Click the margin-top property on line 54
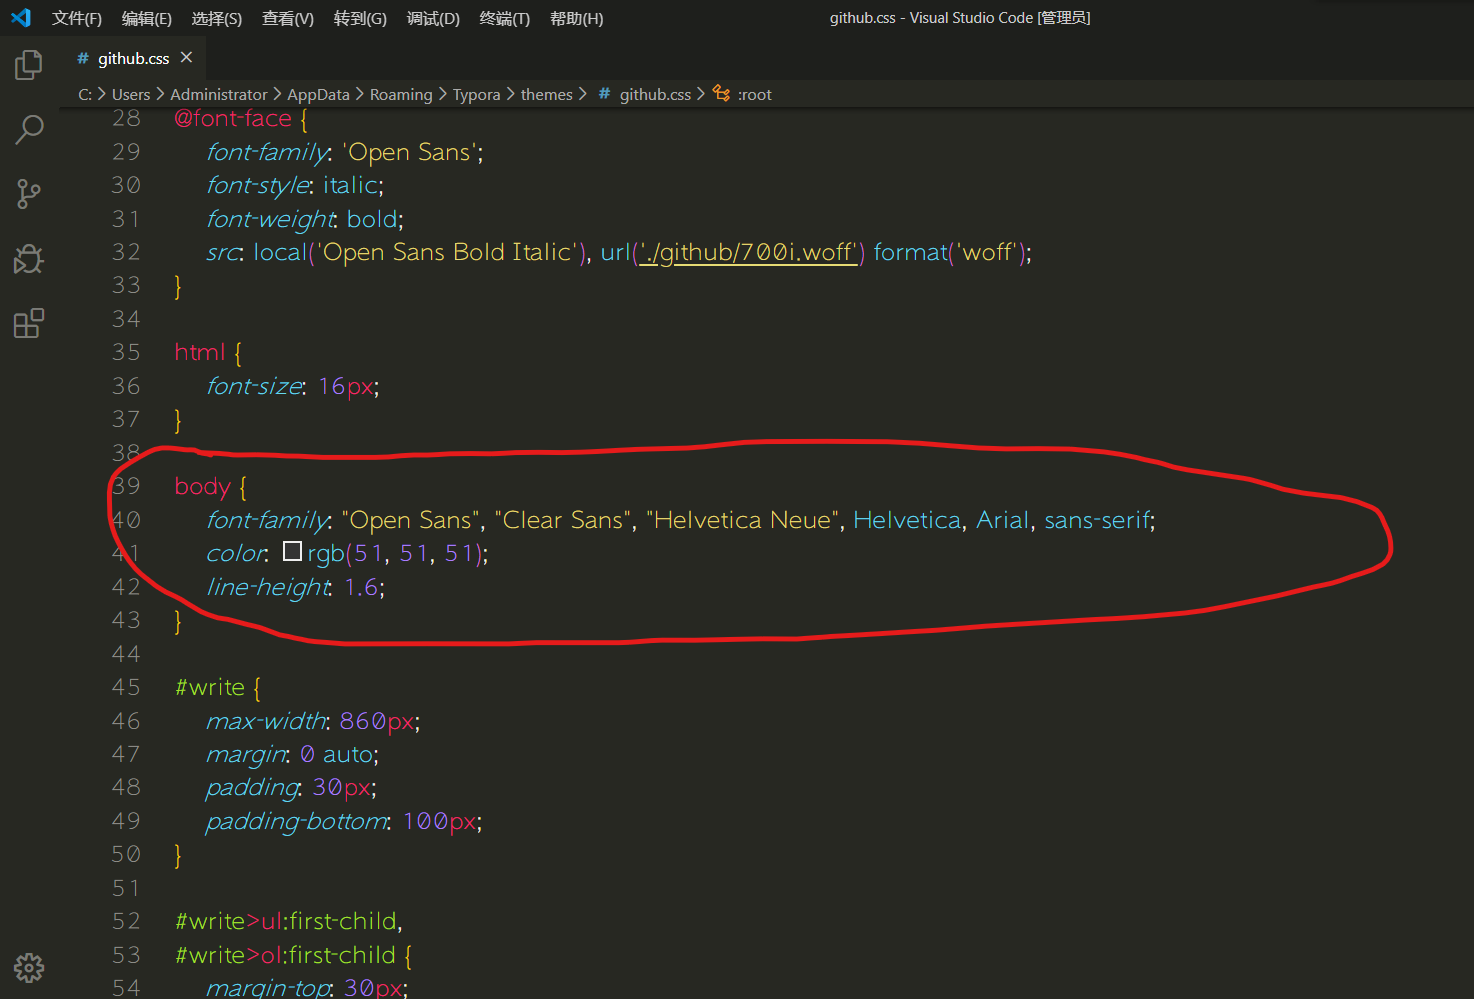Screen dimensions: 1474x999 tap(267, 987)
